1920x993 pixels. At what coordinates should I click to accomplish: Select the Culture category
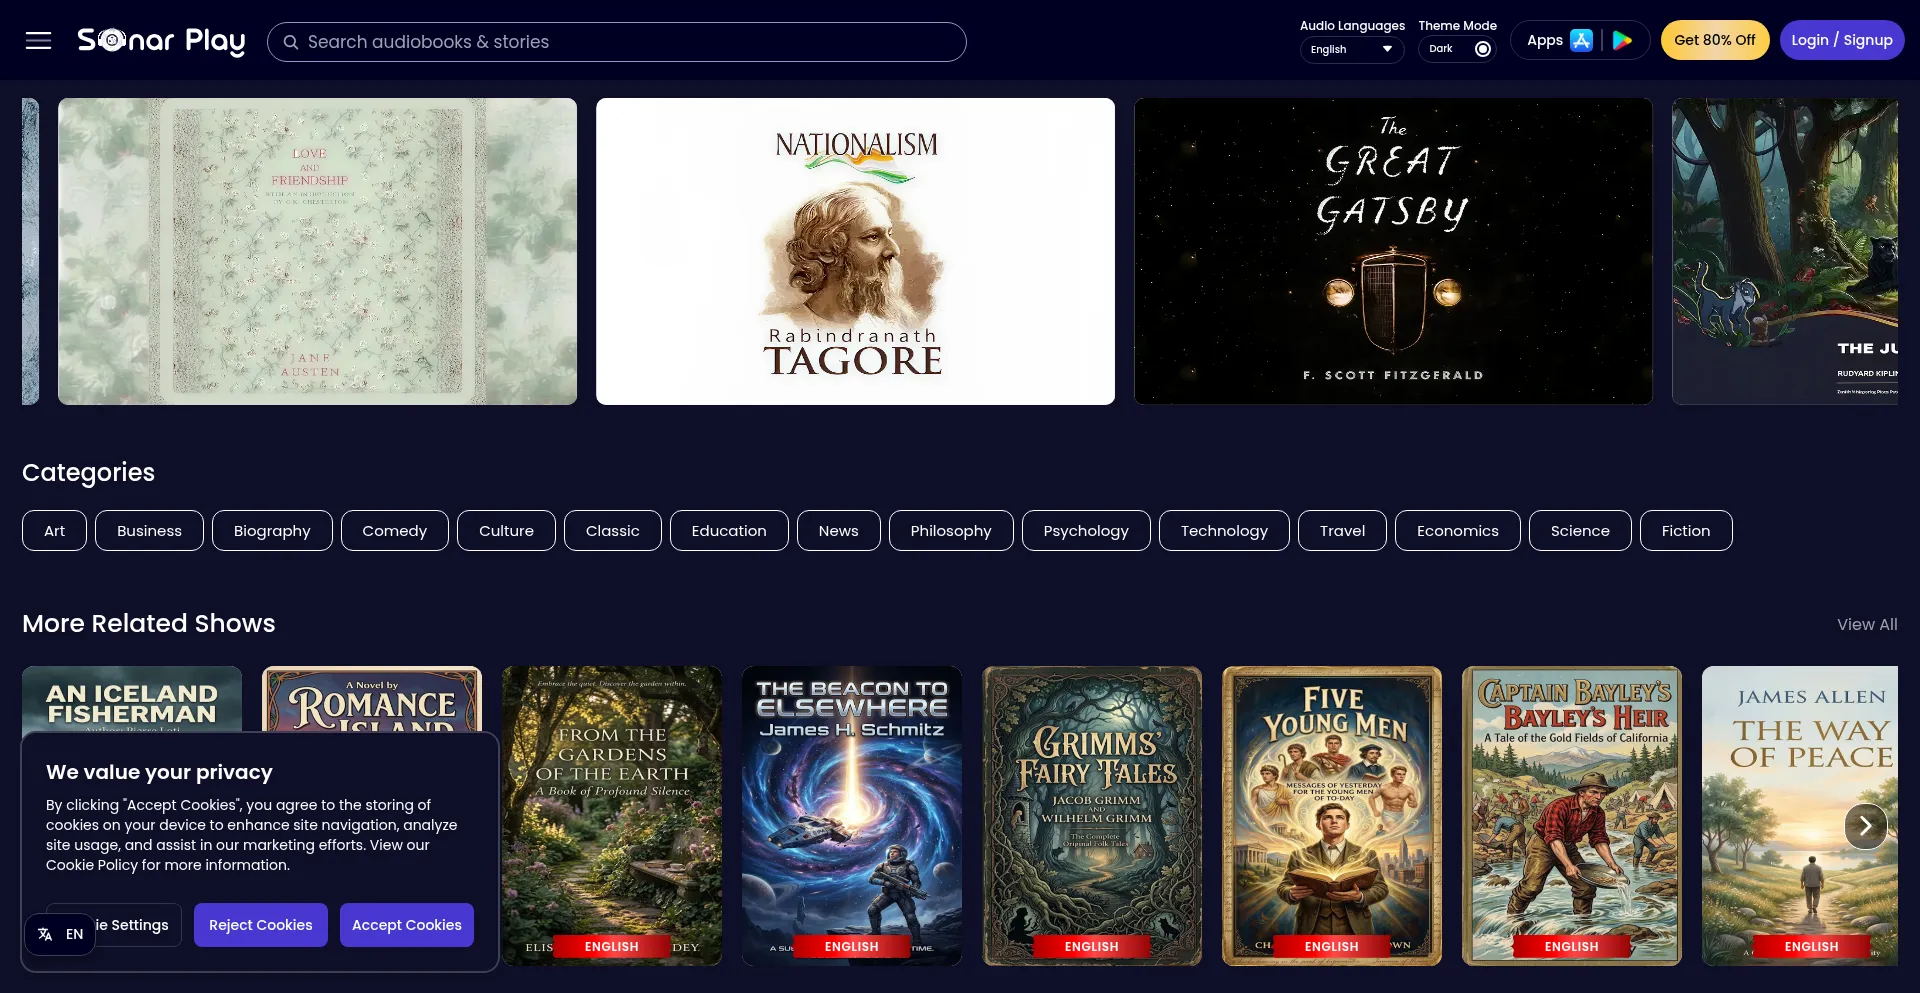point(506,531)
